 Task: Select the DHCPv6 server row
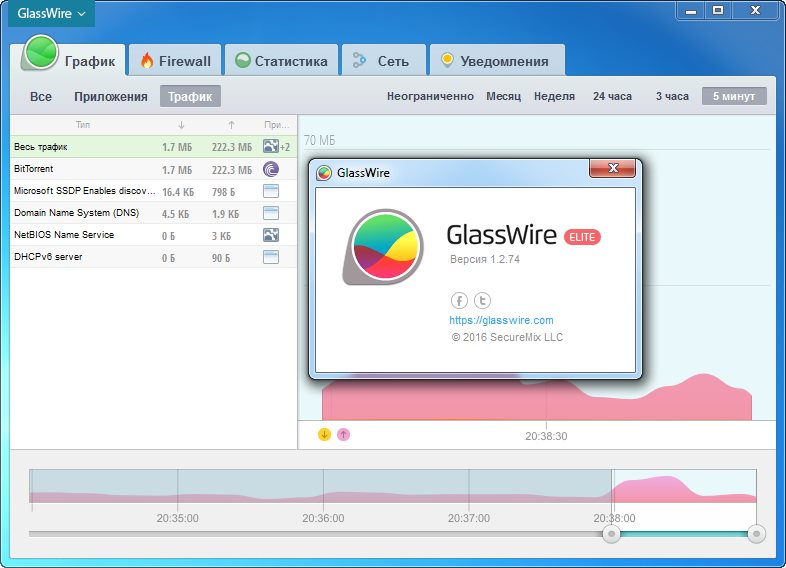coord(153,257)
